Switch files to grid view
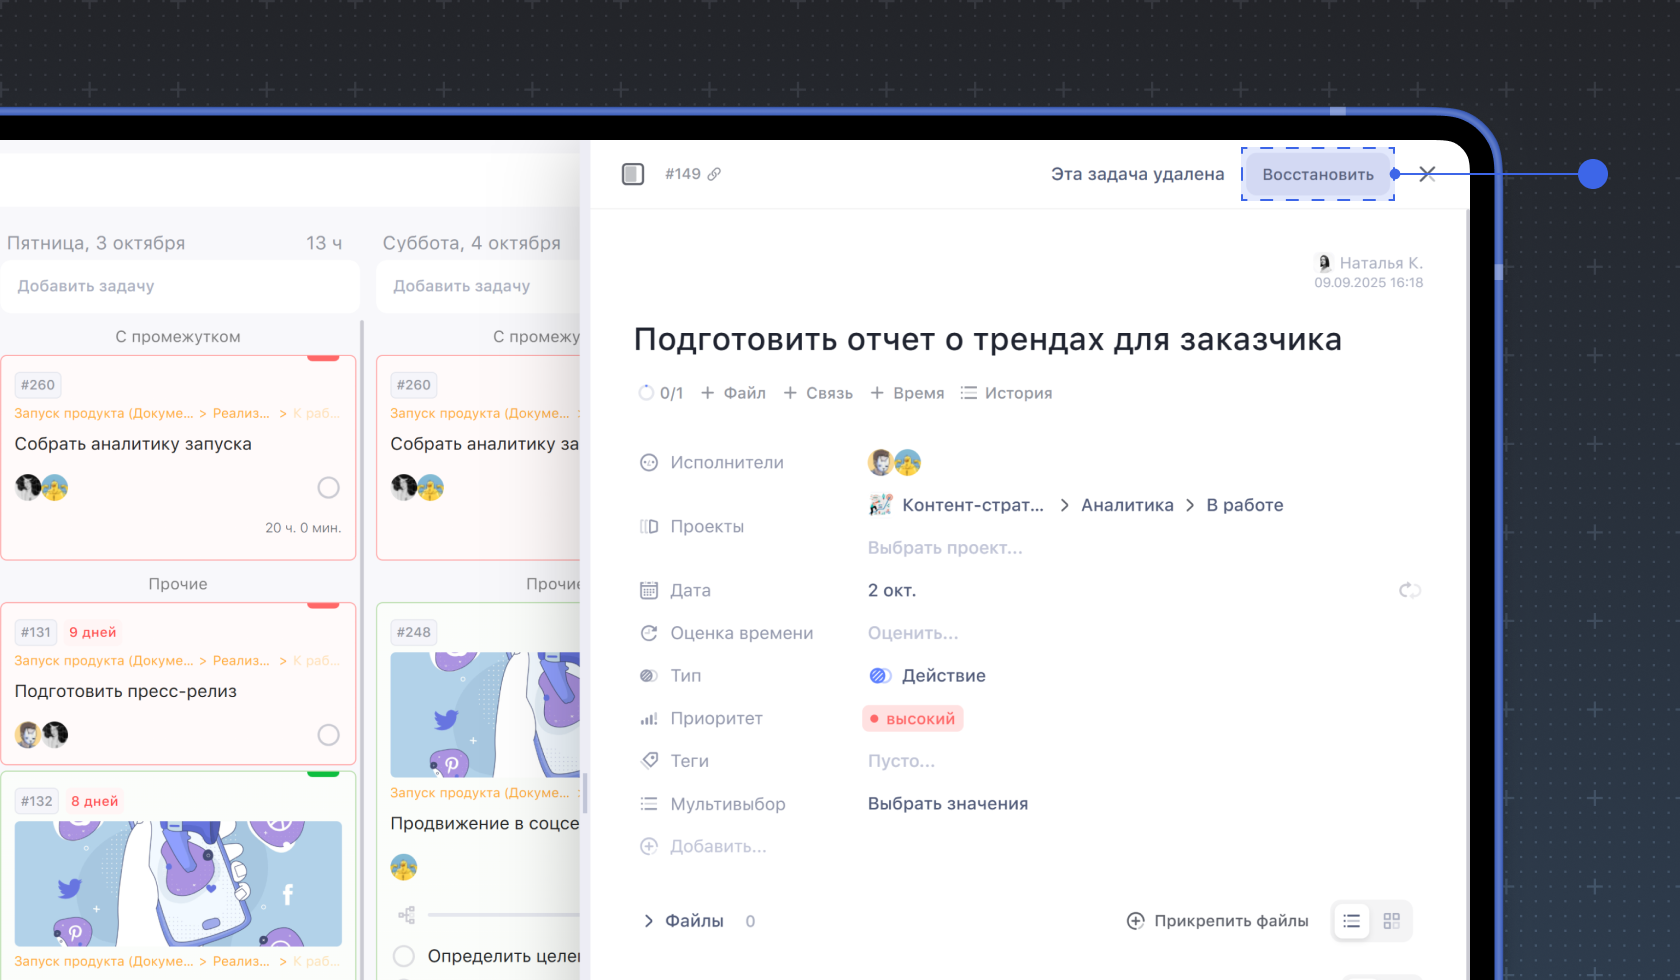The height and width of the screenshot is (980, 1680). point(1391,921)
